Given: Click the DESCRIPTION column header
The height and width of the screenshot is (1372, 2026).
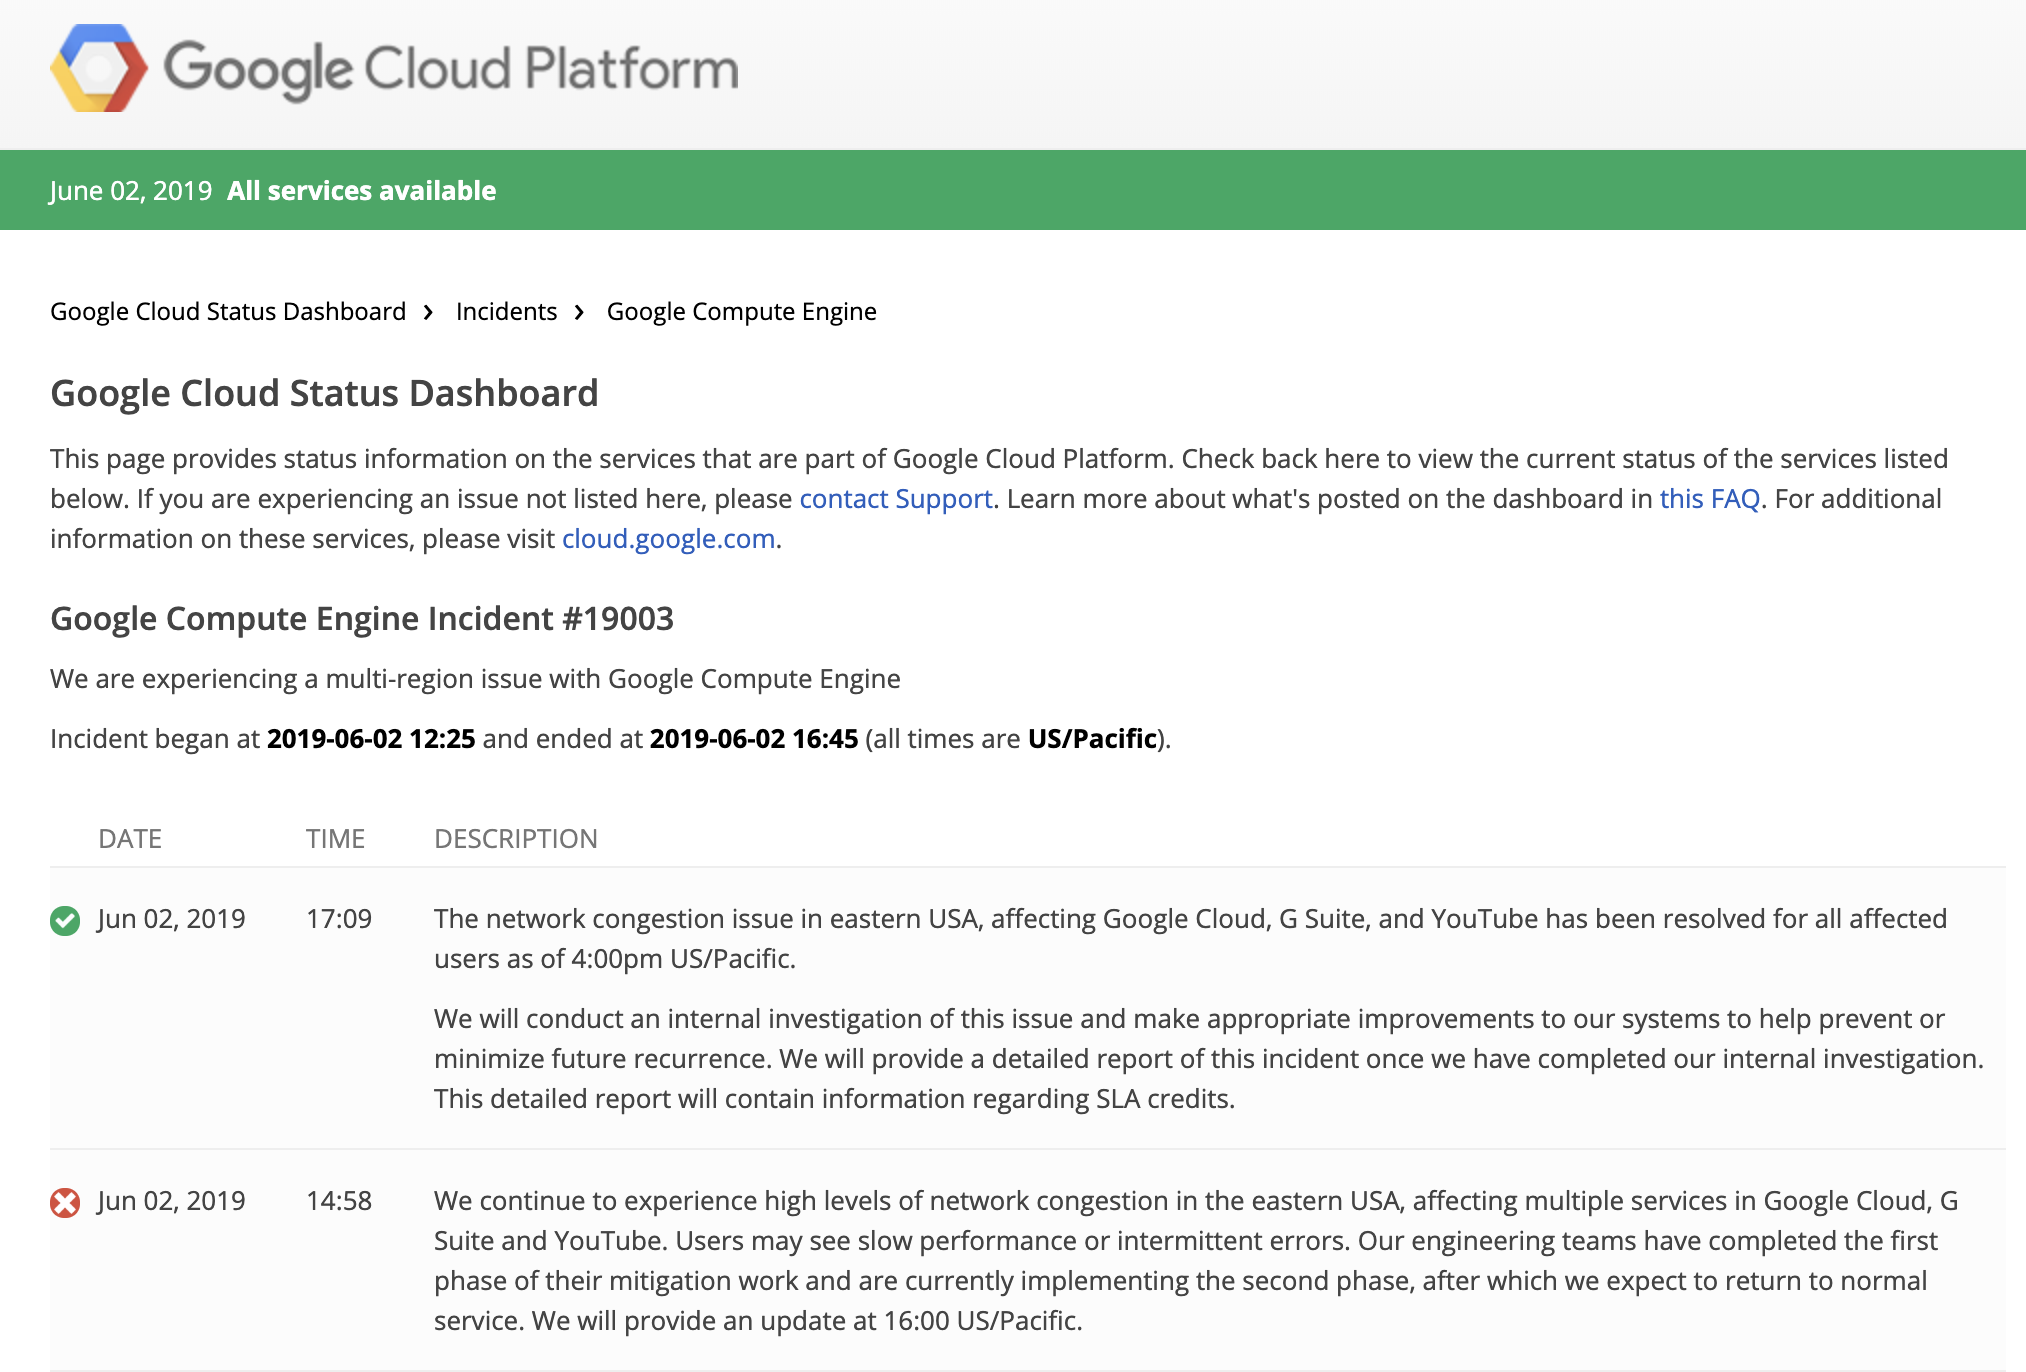Looking at the screenshot, I should 515,838.
